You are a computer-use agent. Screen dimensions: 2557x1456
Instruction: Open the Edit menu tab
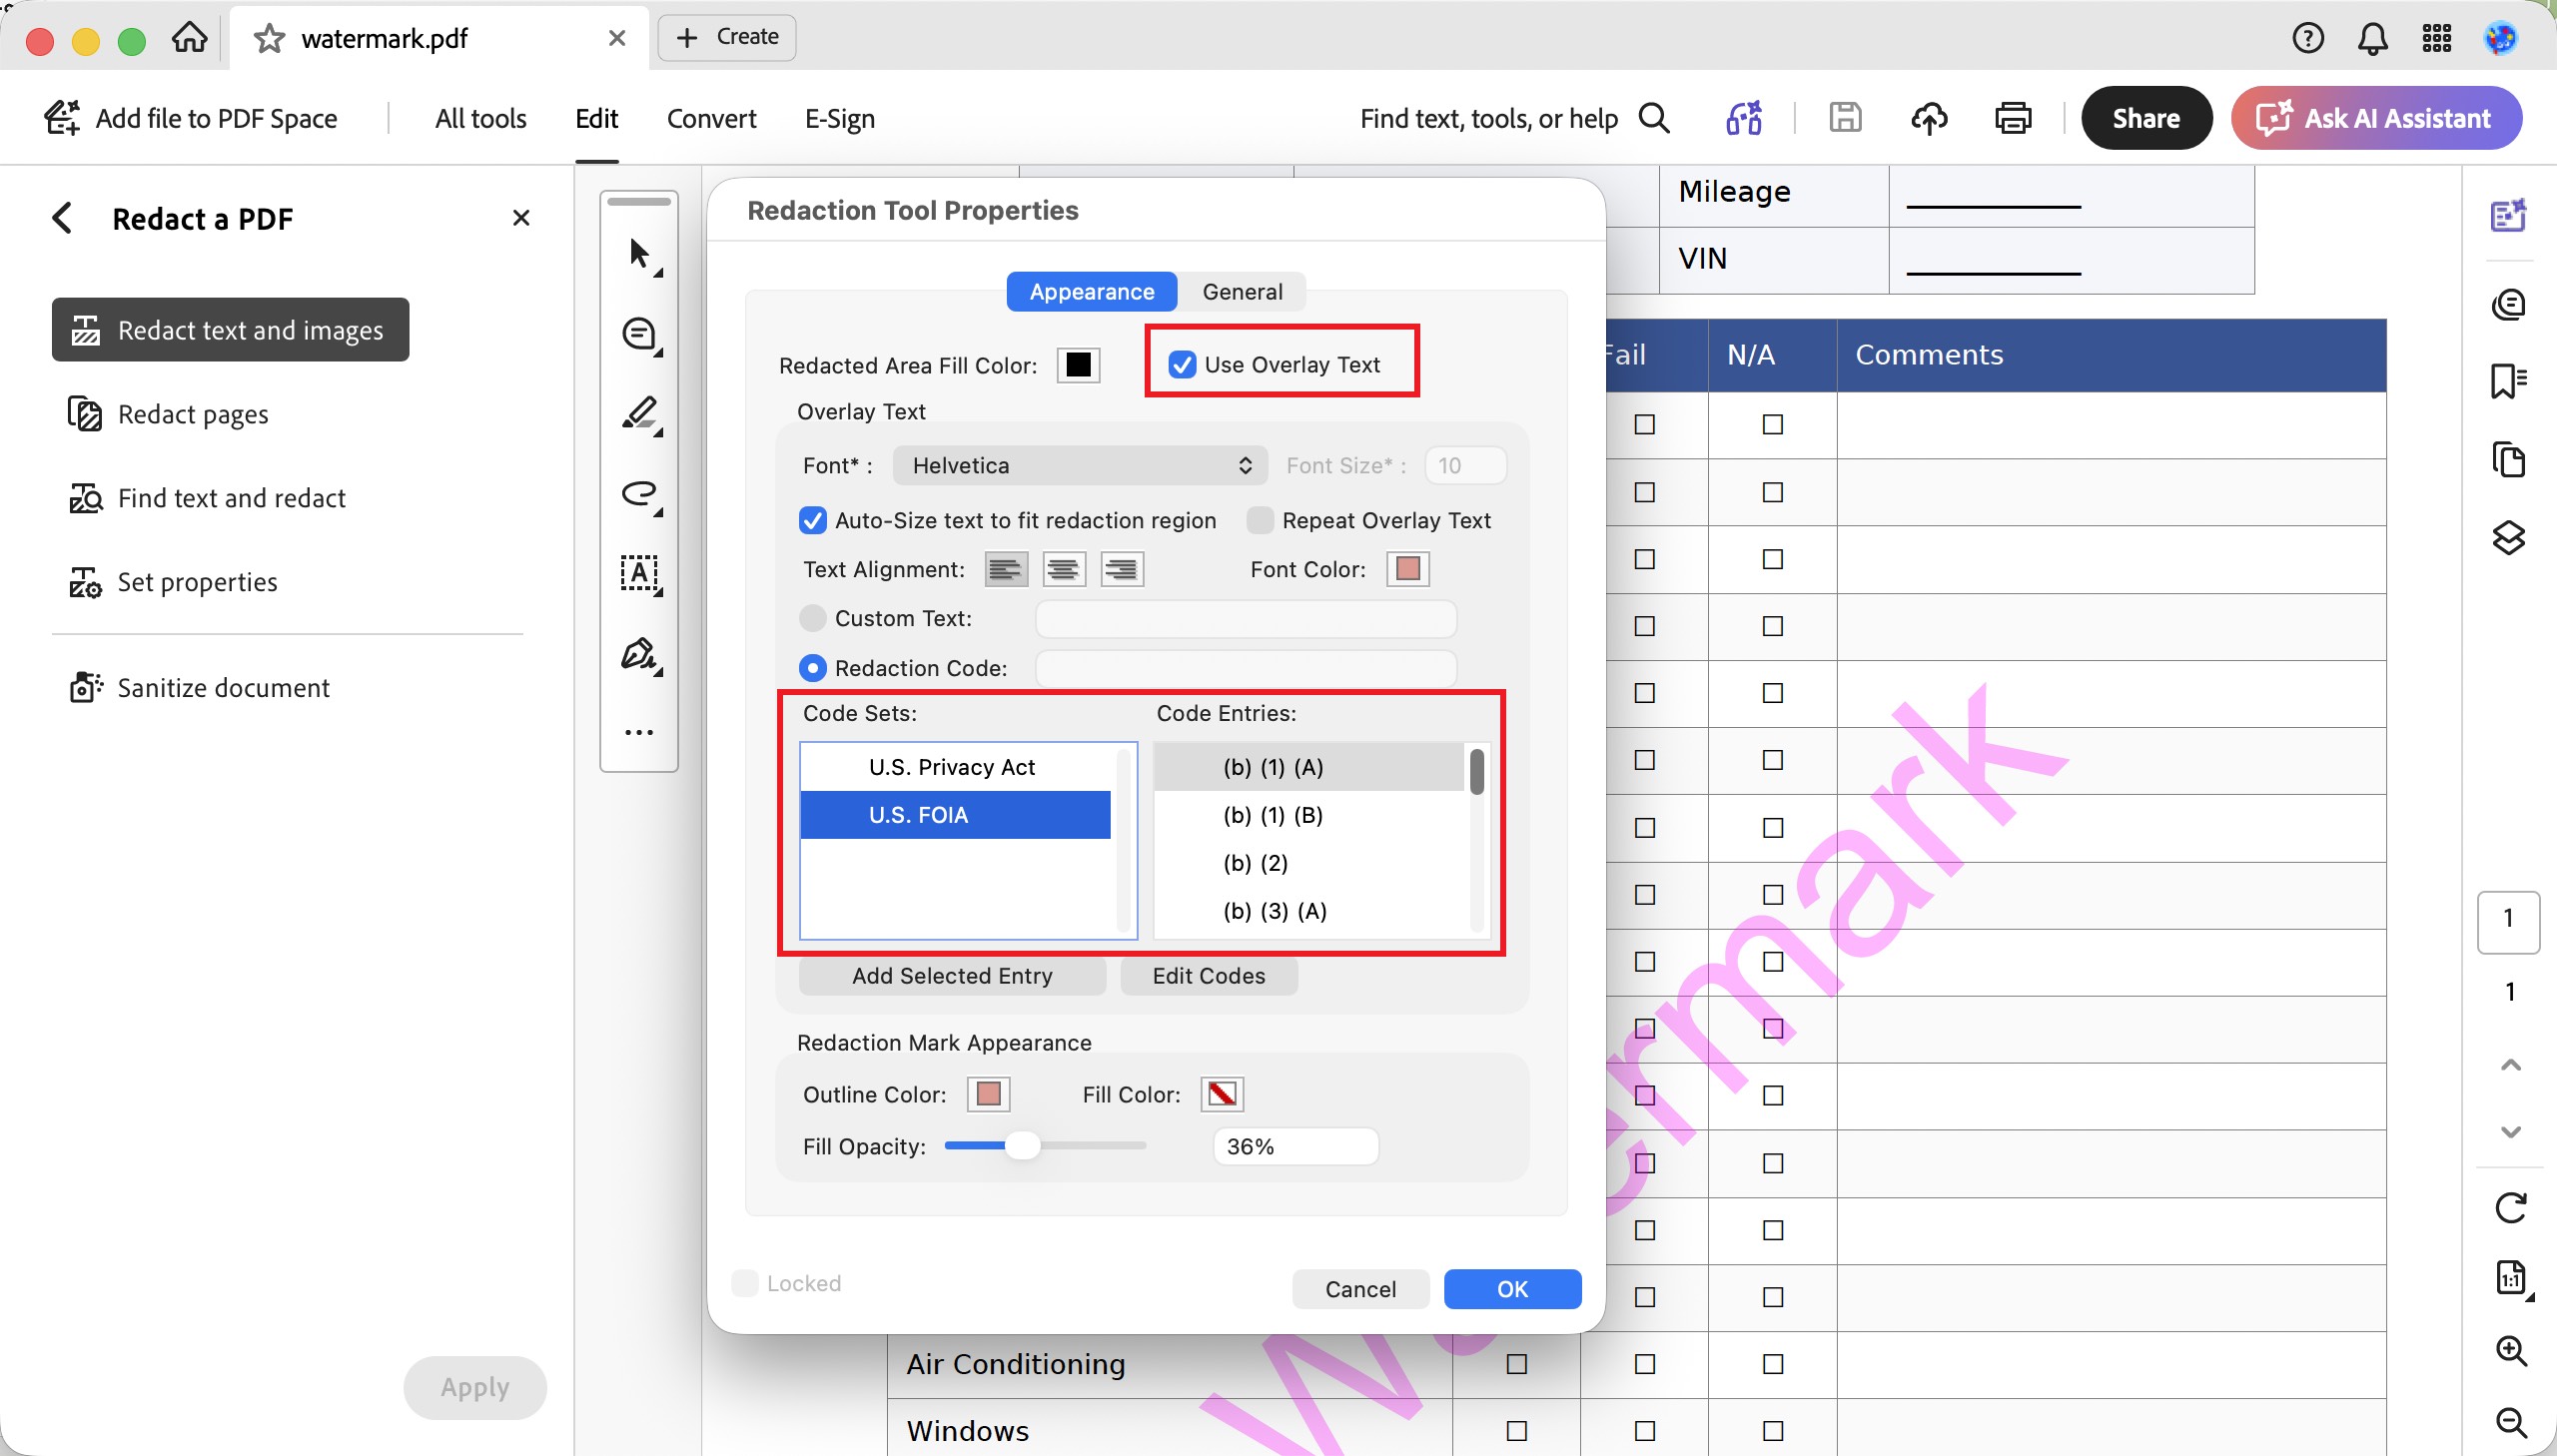pyautogui.click(x=597, y=118)
